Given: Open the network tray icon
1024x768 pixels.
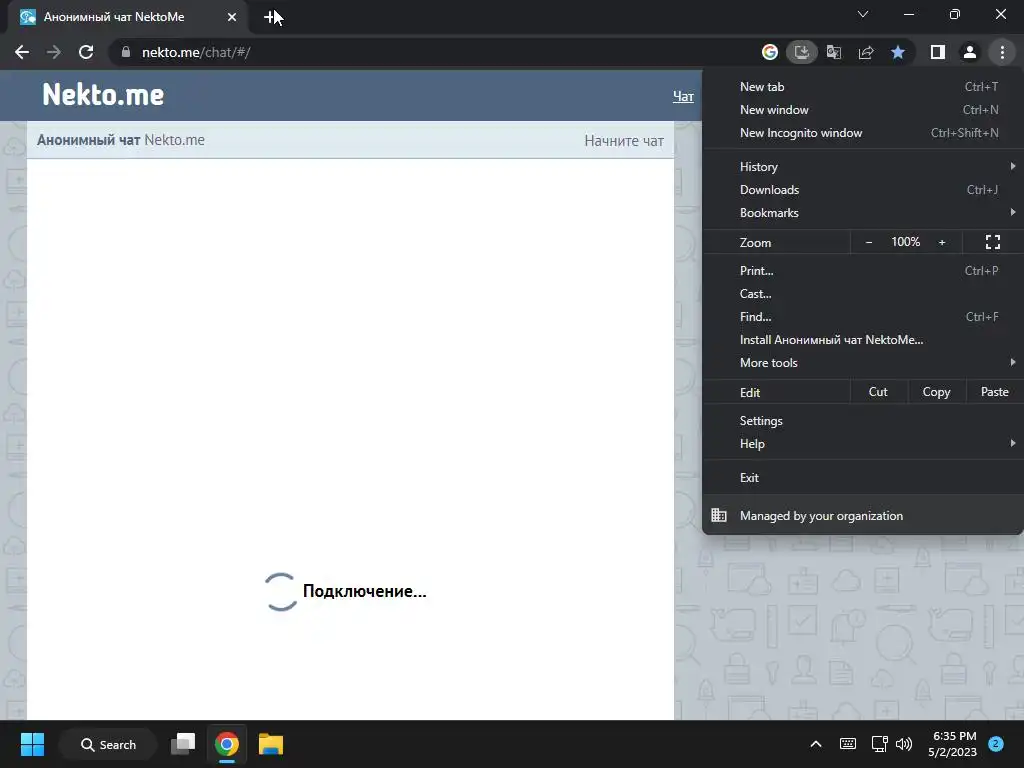Looking at the screenshot, I should click(880, 744).
